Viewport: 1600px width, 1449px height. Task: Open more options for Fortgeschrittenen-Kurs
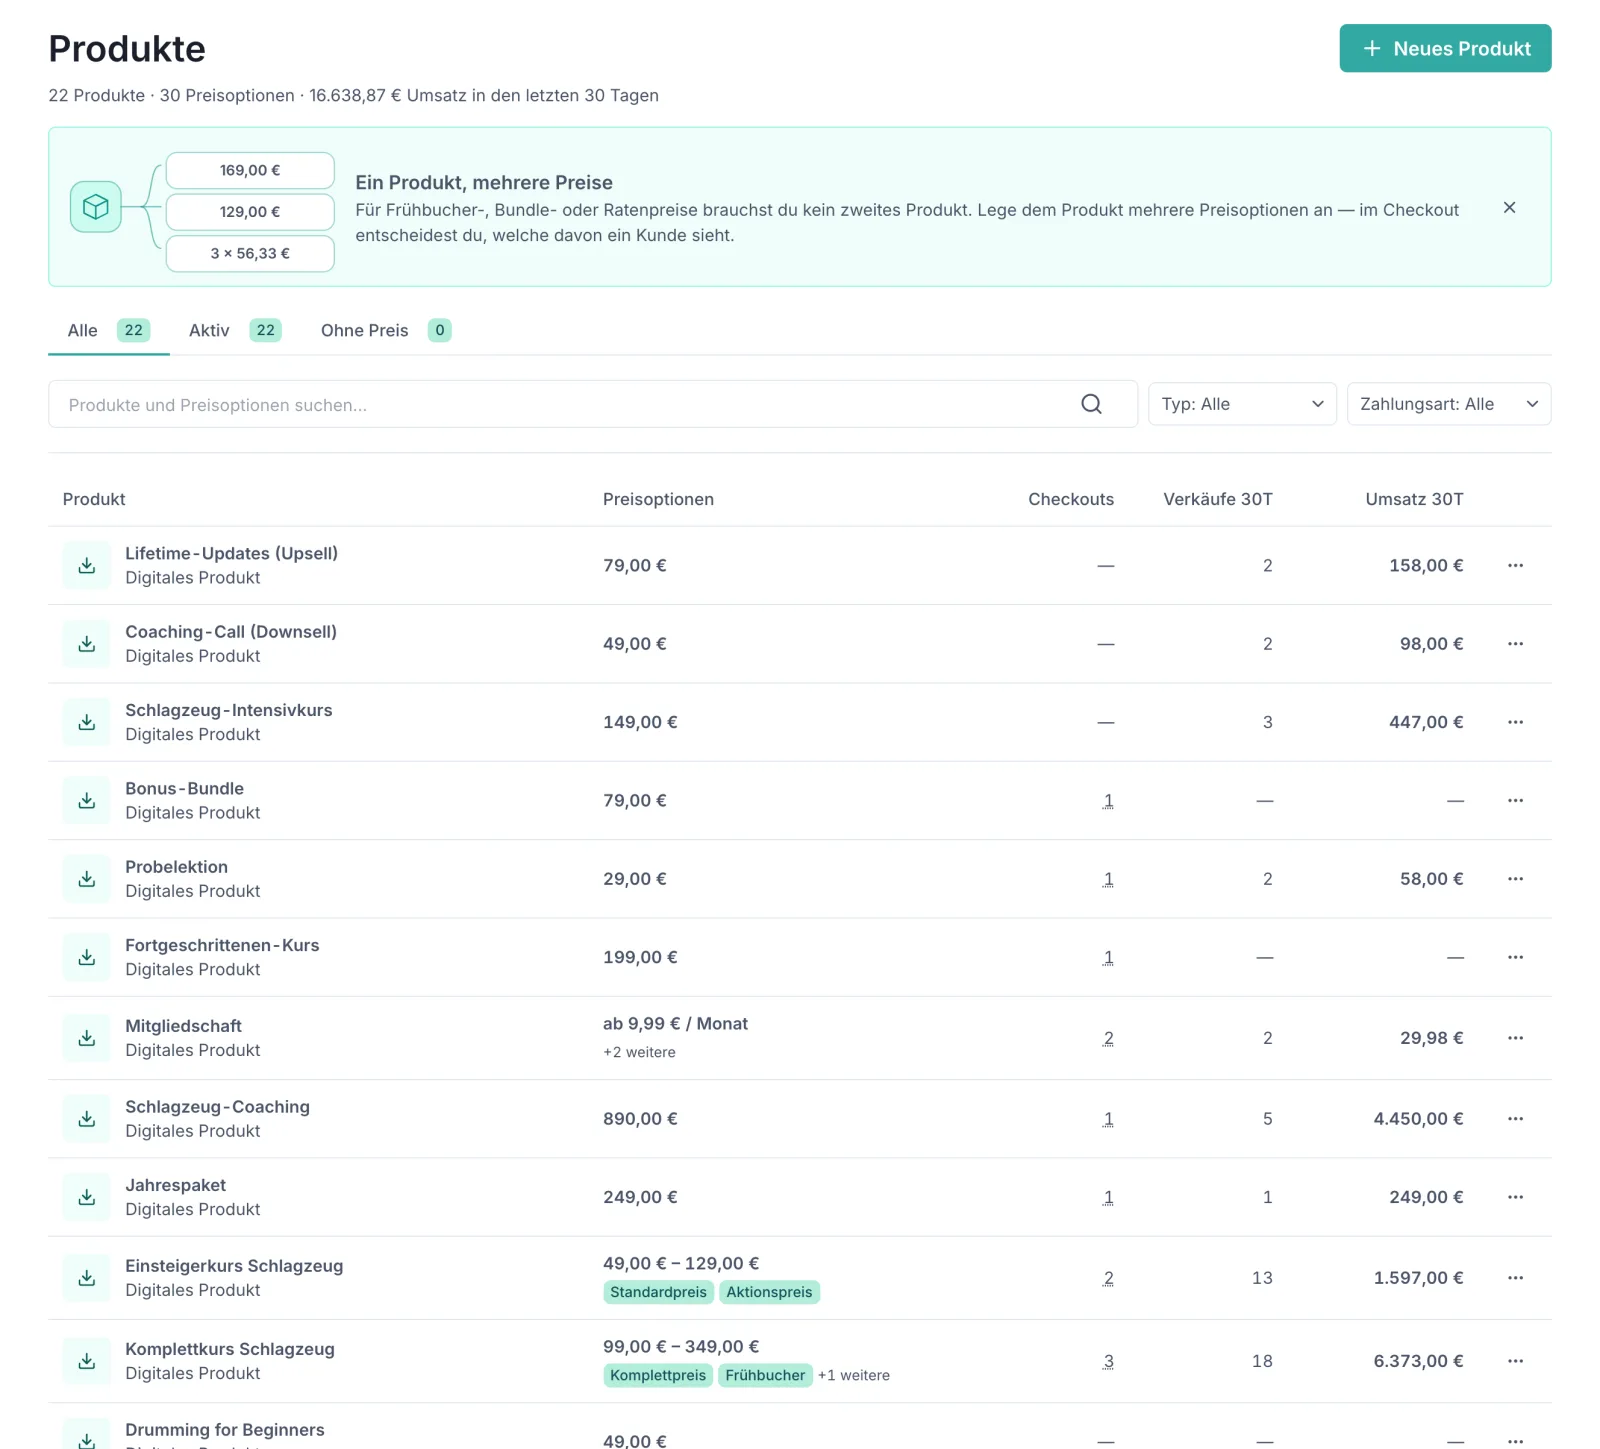1515,957
